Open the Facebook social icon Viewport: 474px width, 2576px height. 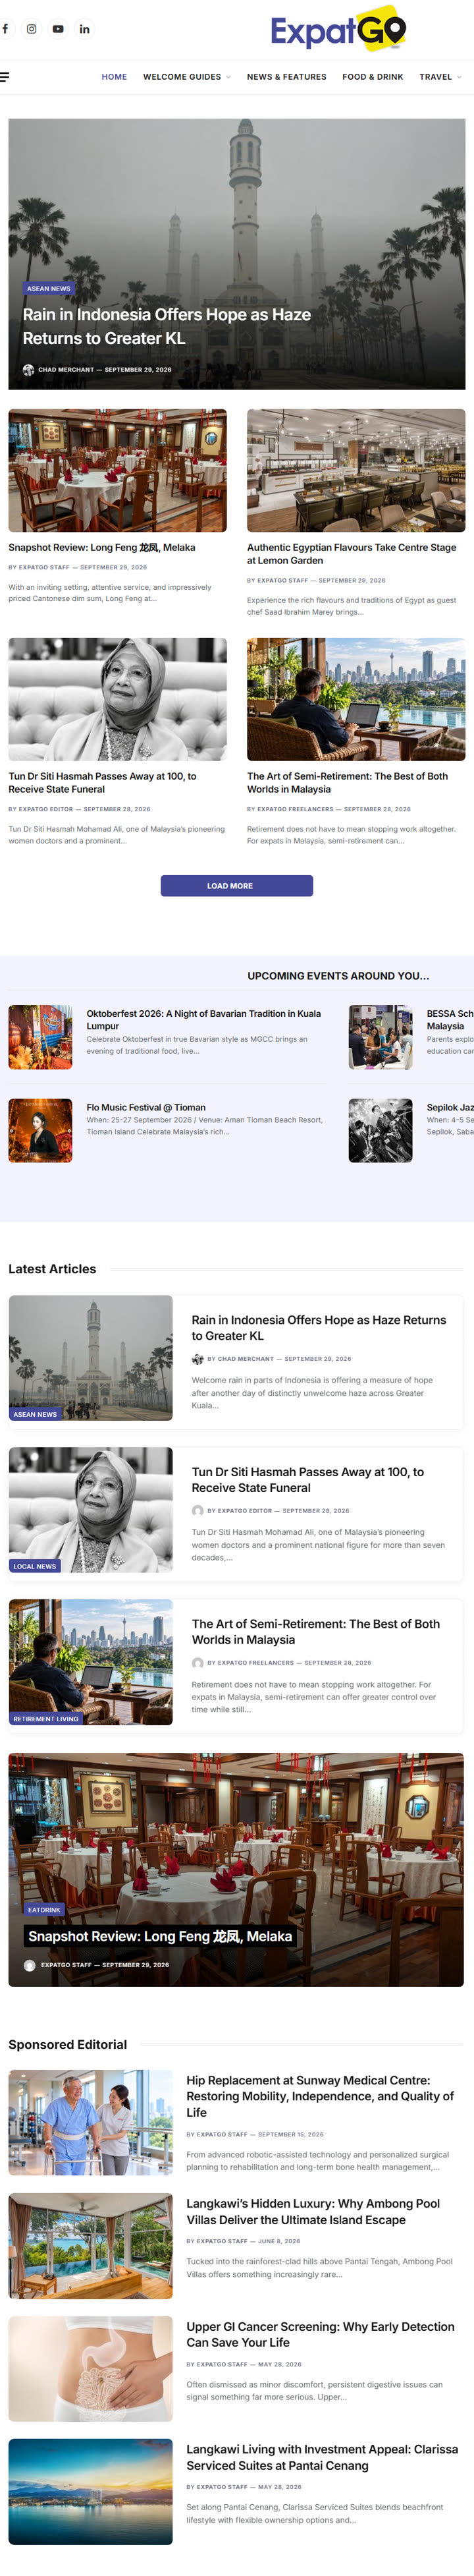pyautogui.click(x=5, y=29)
